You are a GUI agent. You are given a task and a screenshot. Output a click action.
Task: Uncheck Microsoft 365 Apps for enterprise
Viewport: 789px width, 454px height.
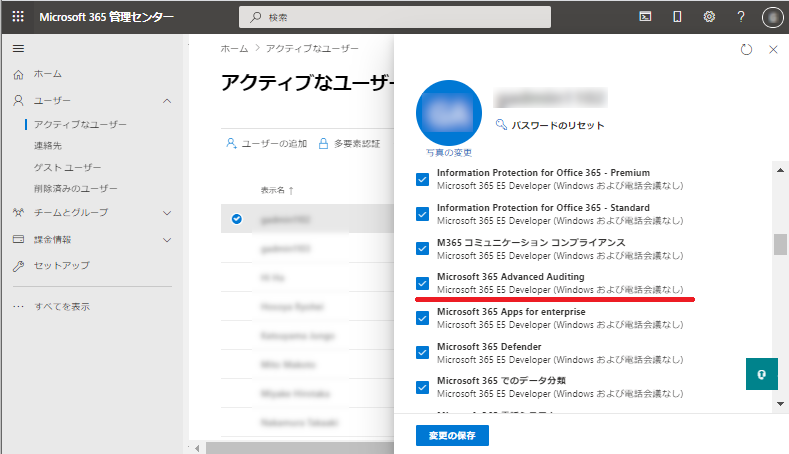point(422,318)
